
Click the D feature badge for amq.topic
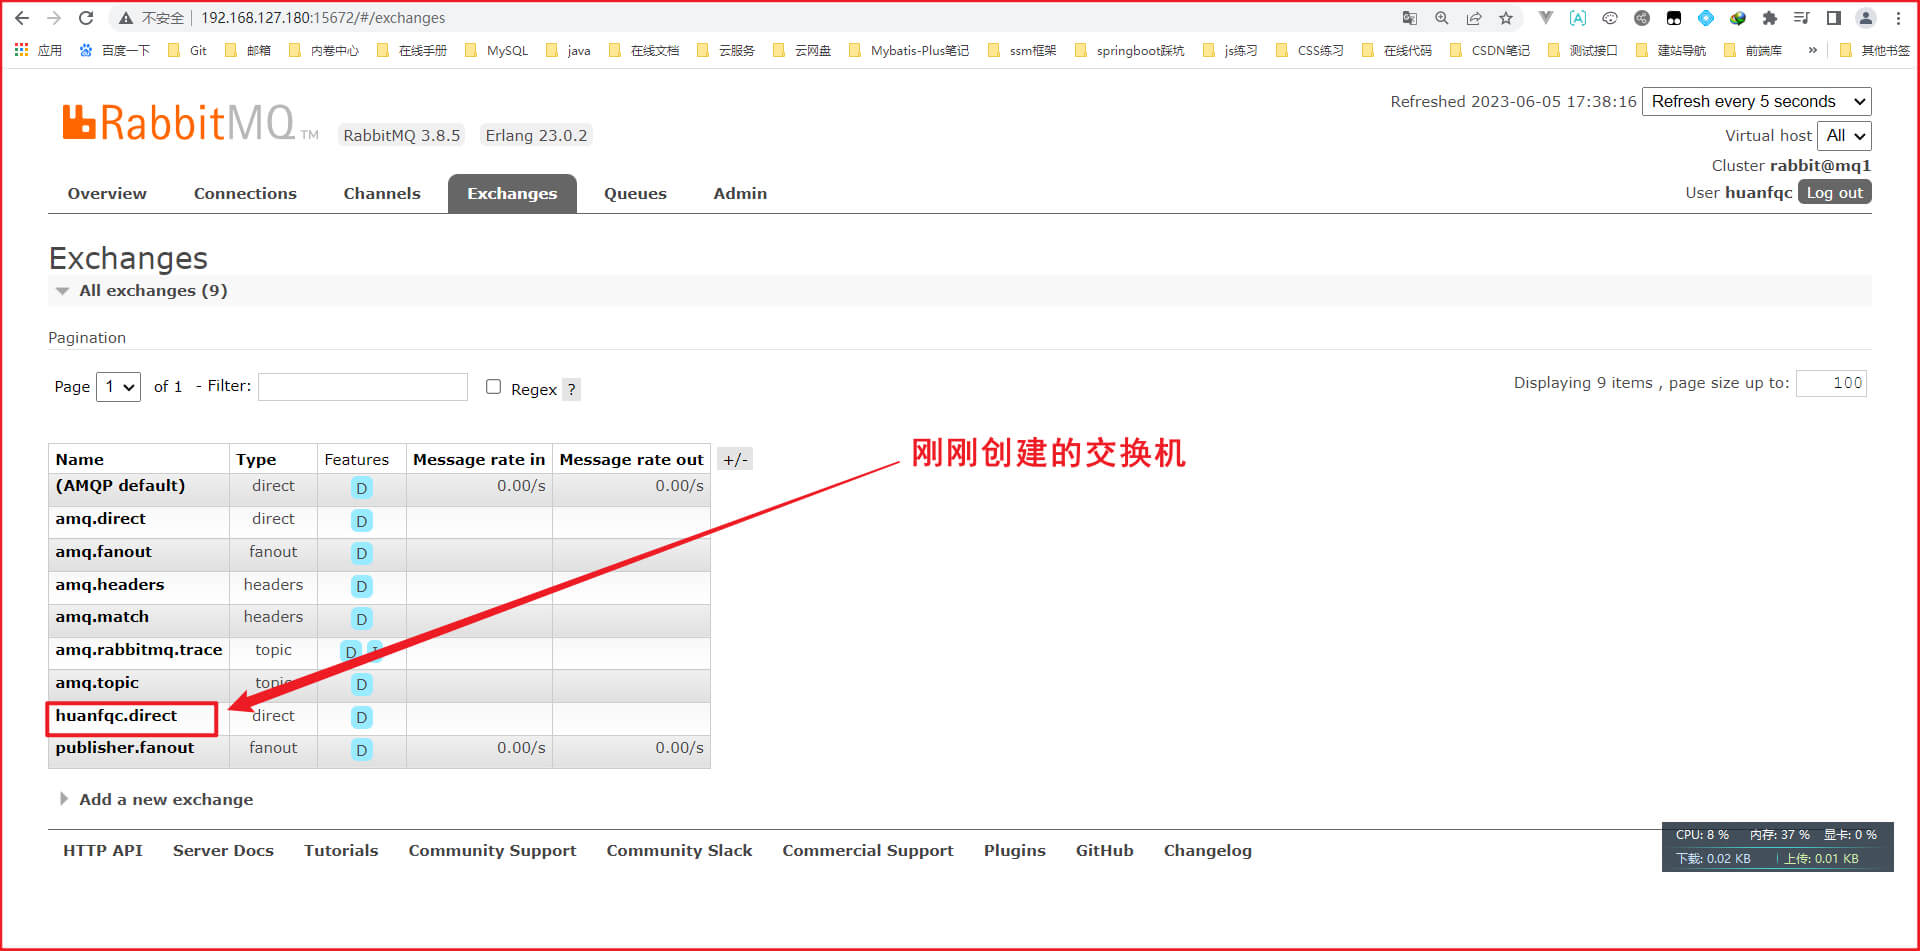362,685
